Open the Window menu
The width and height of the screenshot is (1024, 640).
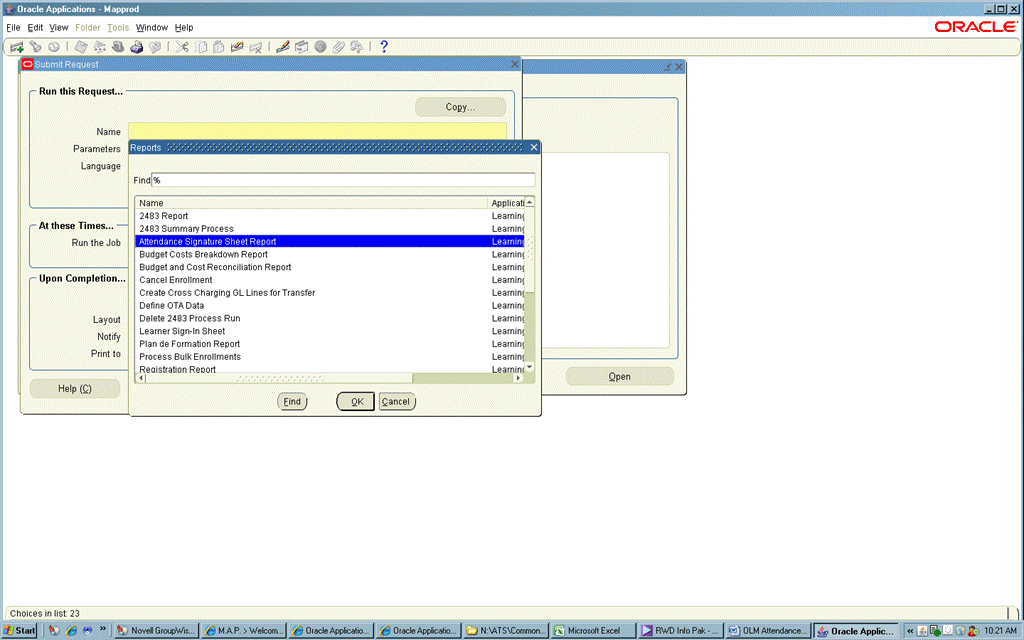(152, 27)
